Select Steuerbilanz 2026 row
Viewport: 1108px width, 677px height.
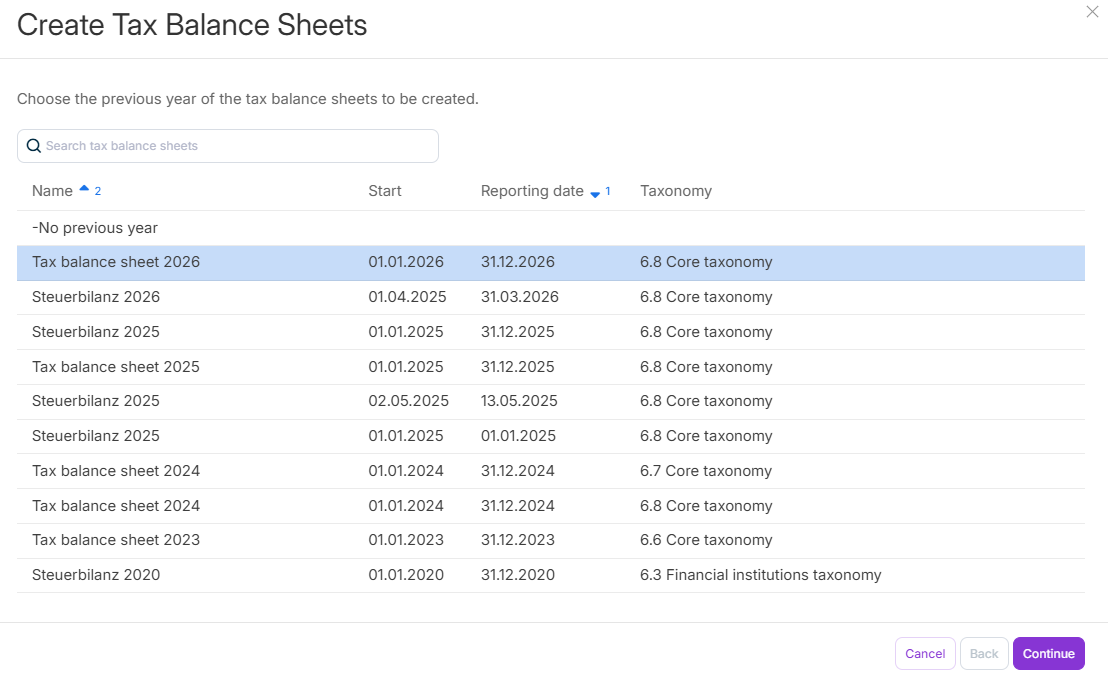point(550,298)
